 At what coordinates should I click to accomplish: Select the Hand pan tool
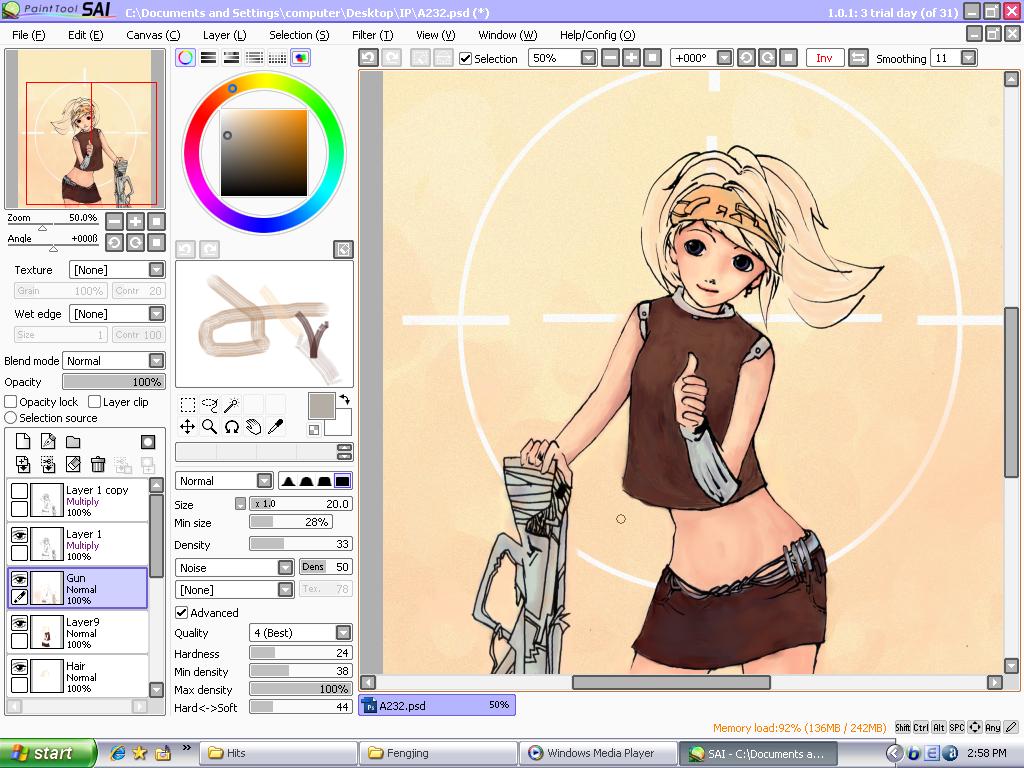pyautogui.click(x=253, y=427)
